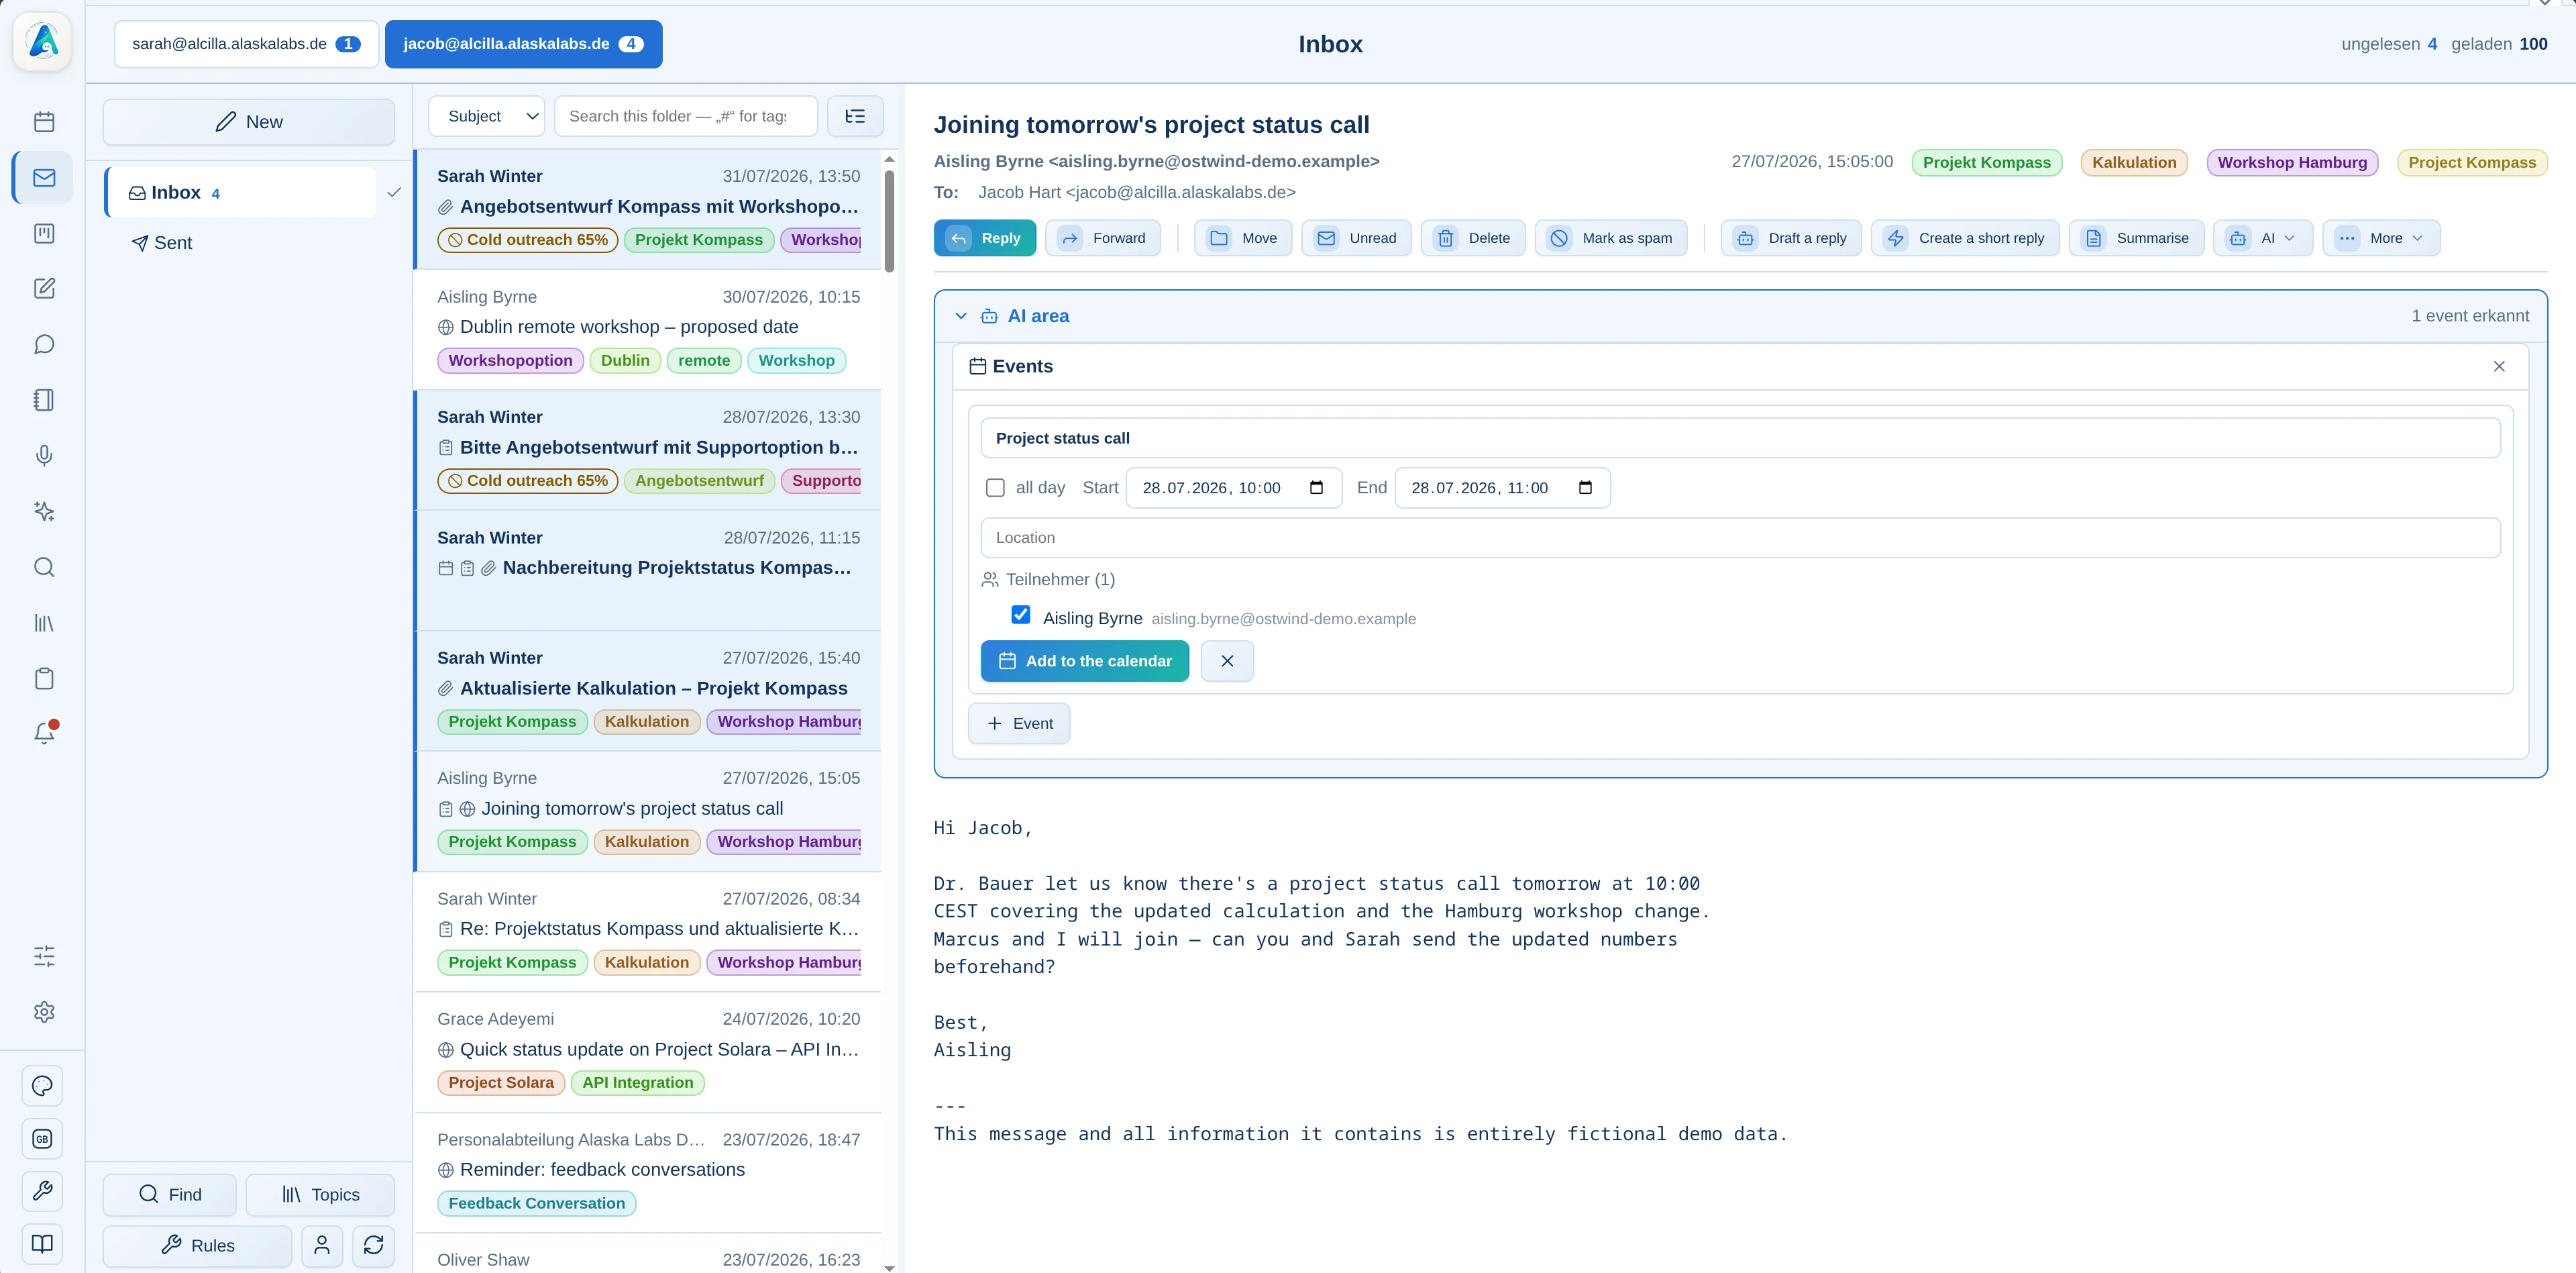Click the microphone icon in the sidebar

[44, 456]
